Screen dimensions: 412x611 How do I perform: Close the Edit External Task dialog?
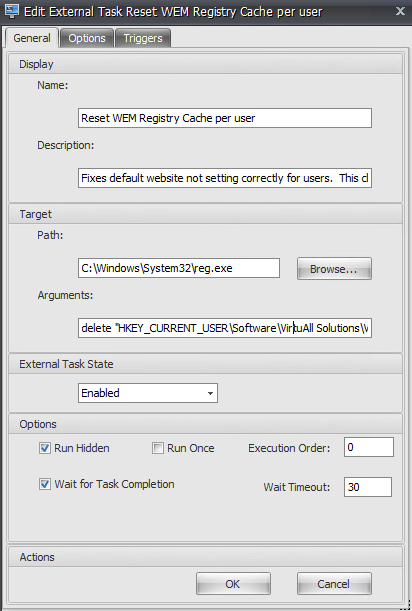coord(400,11)
